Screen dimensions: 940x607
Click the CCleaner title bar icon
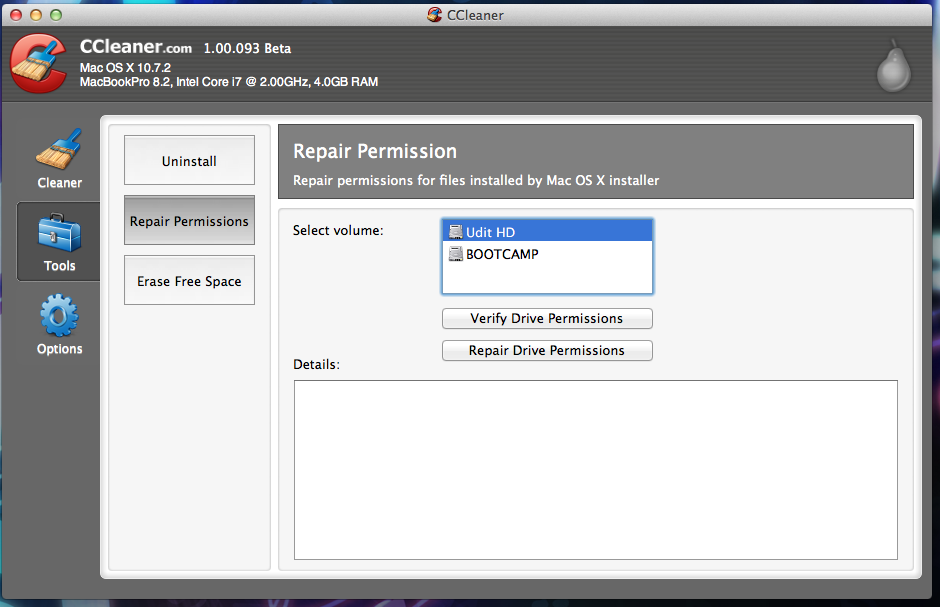click(435, 15)
